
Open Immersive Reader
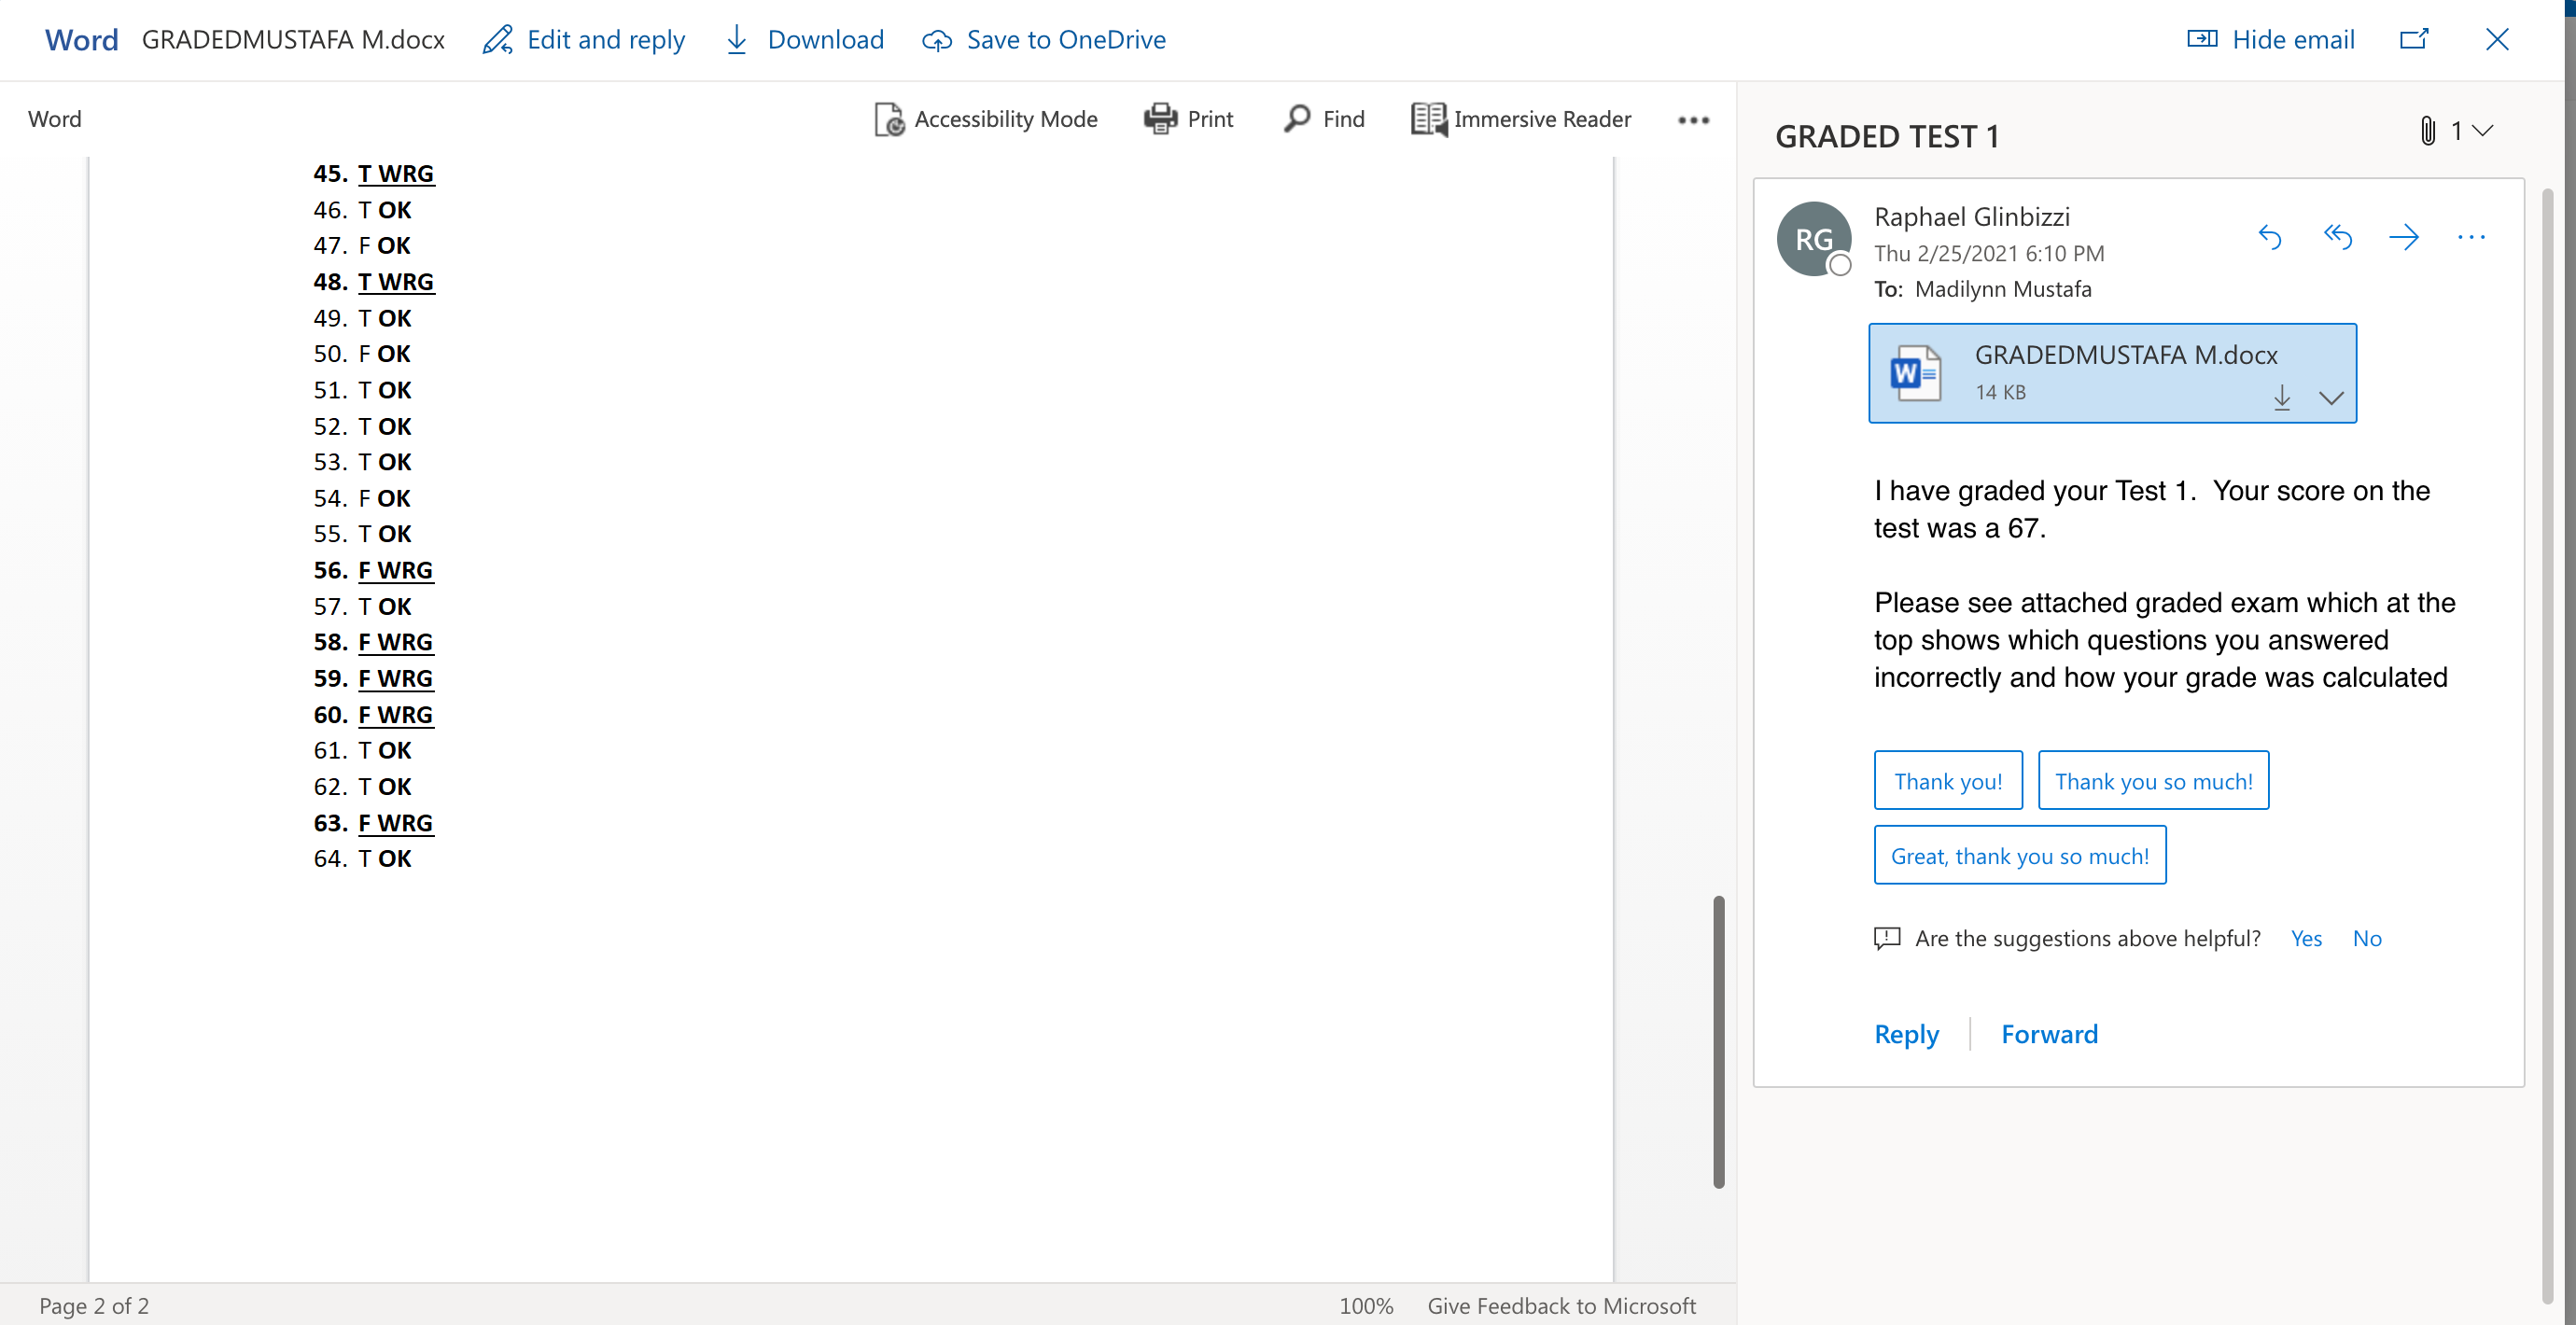coord(1521,119)
